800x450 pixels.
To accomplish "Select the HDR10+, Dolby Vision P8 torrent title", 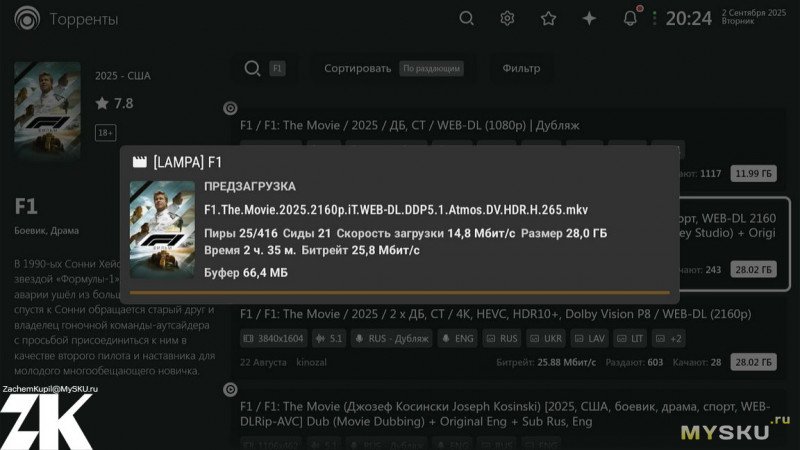I will (495, 314).
